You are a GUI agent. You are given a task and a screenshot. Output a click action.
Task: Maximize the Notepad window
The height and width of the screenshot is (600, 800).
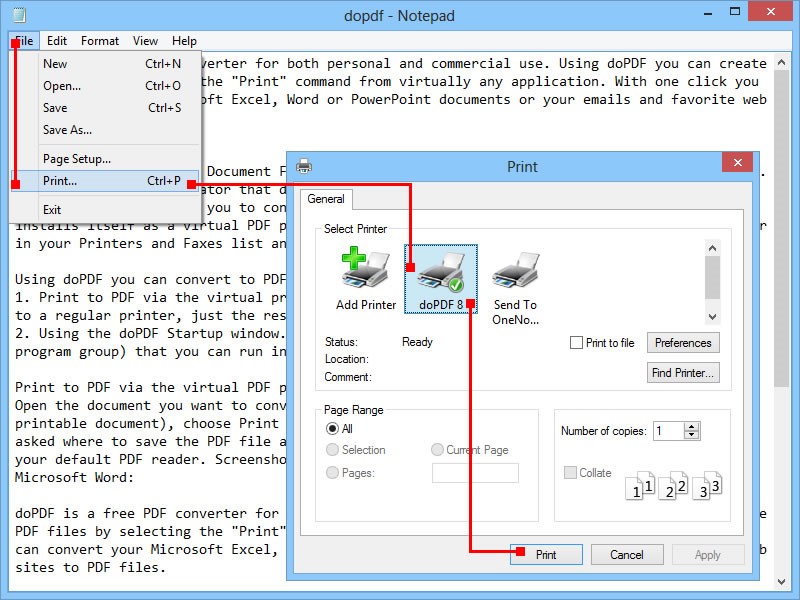(735, 11)
